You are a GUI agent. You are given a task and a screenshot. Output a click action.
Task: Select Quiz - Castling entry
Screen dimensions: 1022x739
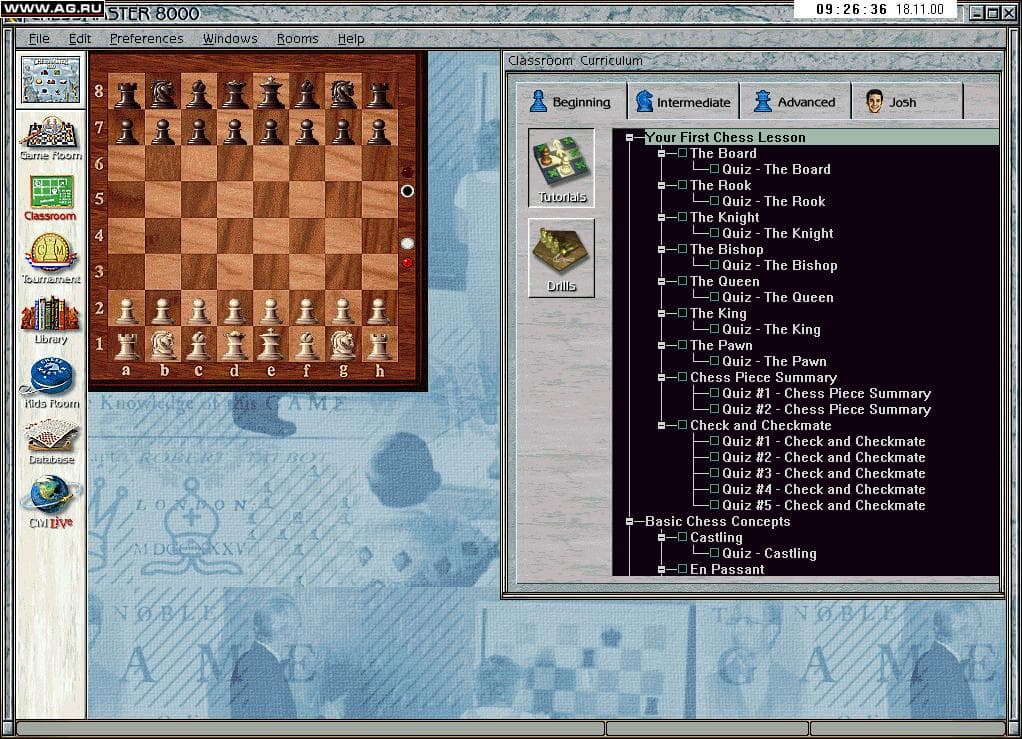point(769,553)
